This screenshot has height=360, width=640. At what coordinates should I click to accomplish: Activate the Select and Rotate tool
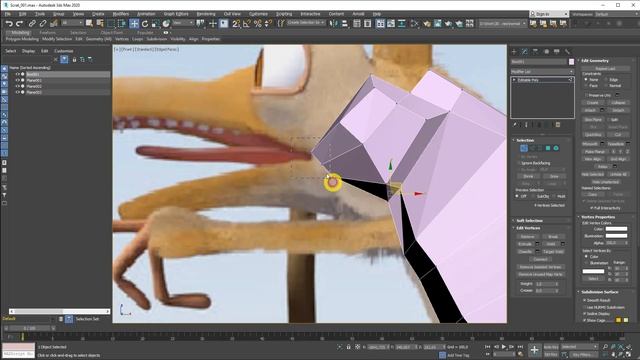point(145,24)
